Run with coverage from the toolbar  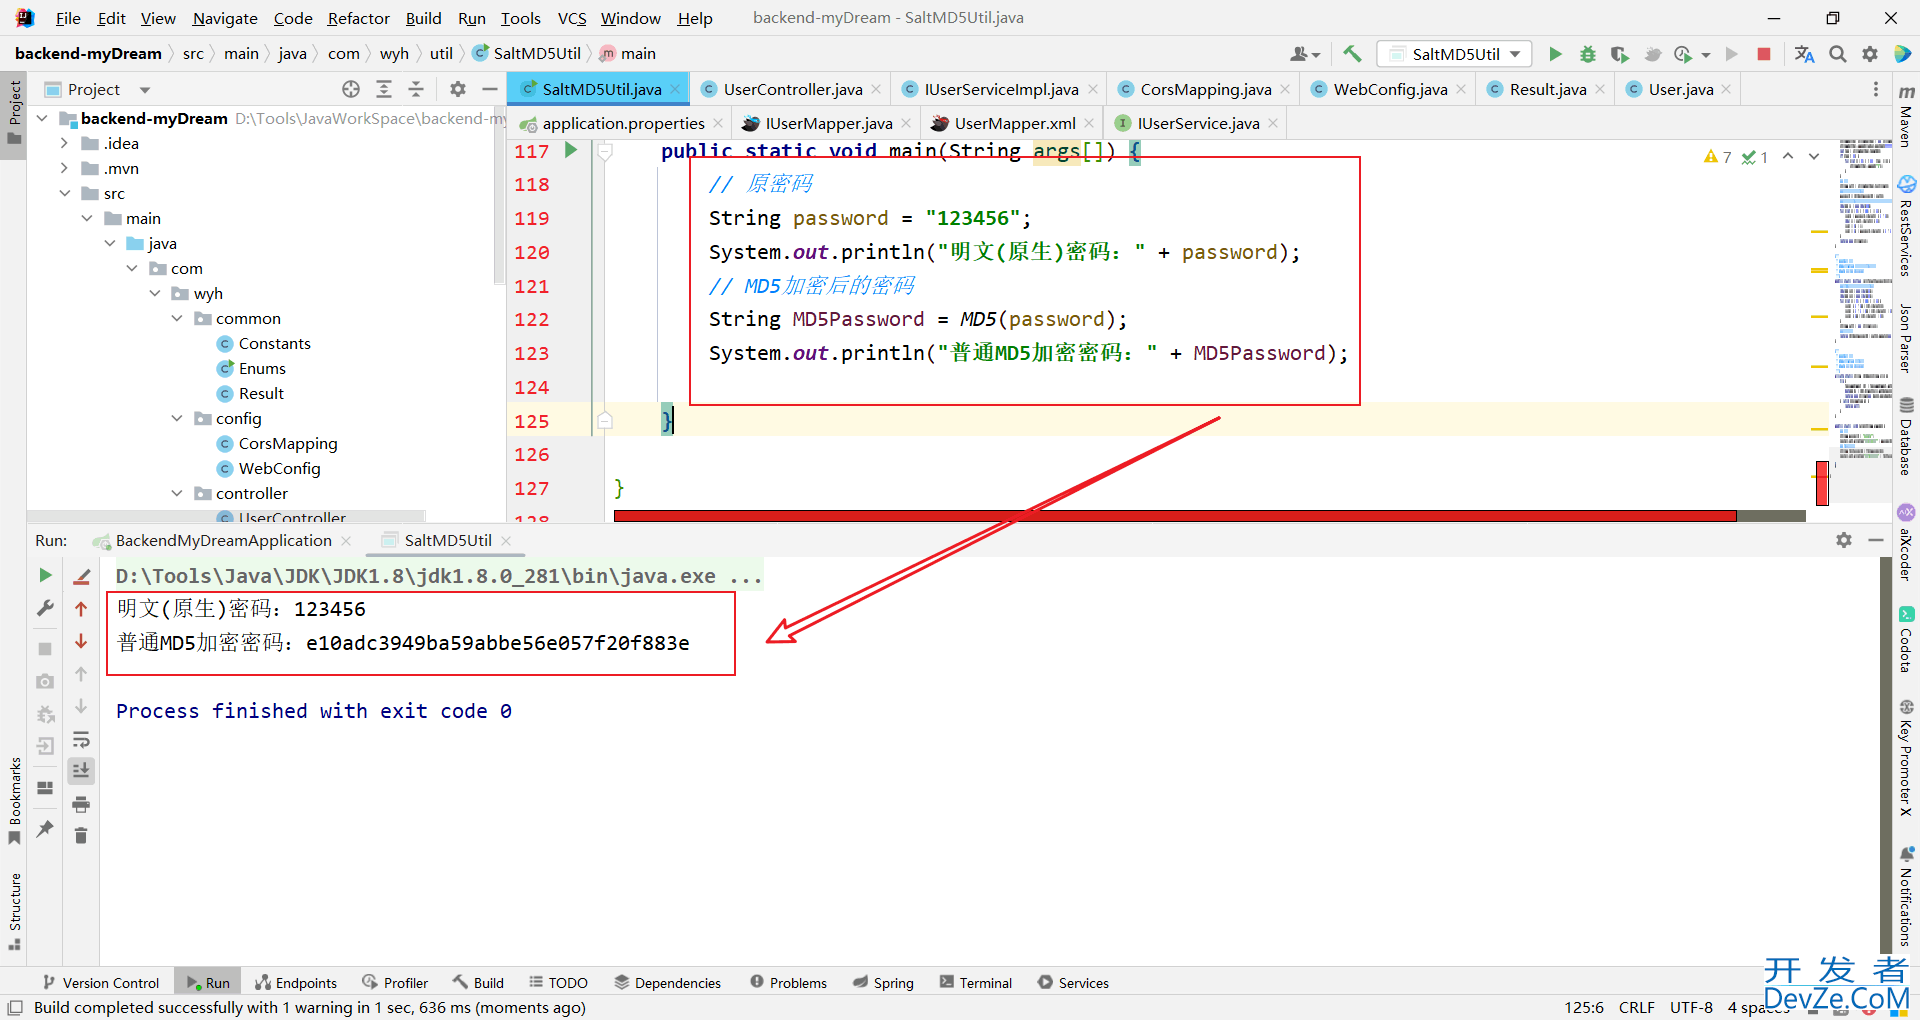pos(1619,54)
